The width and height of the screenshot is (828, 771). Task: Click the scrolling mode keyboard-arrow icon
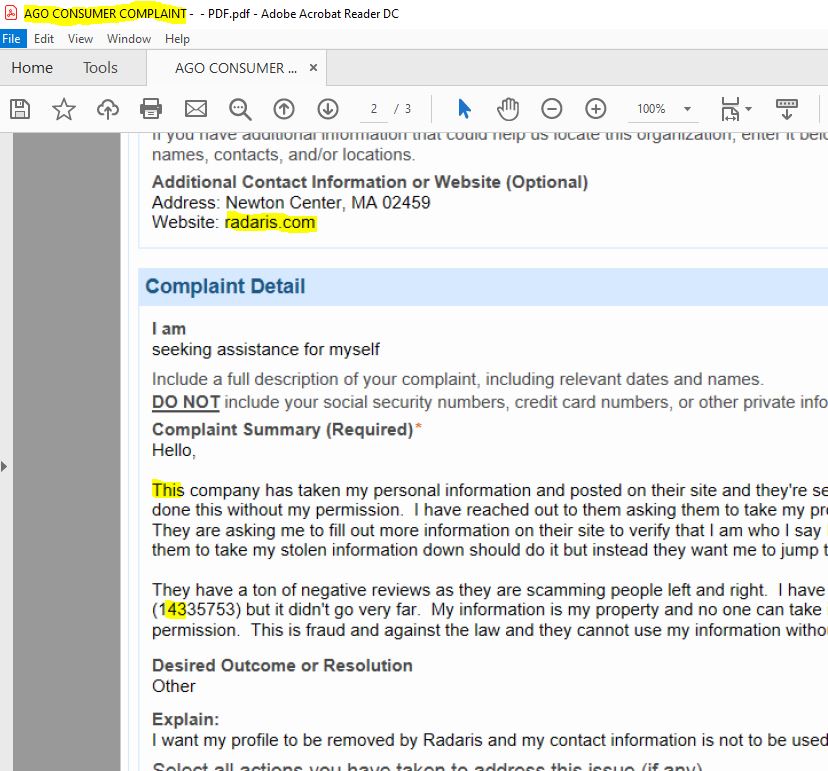787,109
